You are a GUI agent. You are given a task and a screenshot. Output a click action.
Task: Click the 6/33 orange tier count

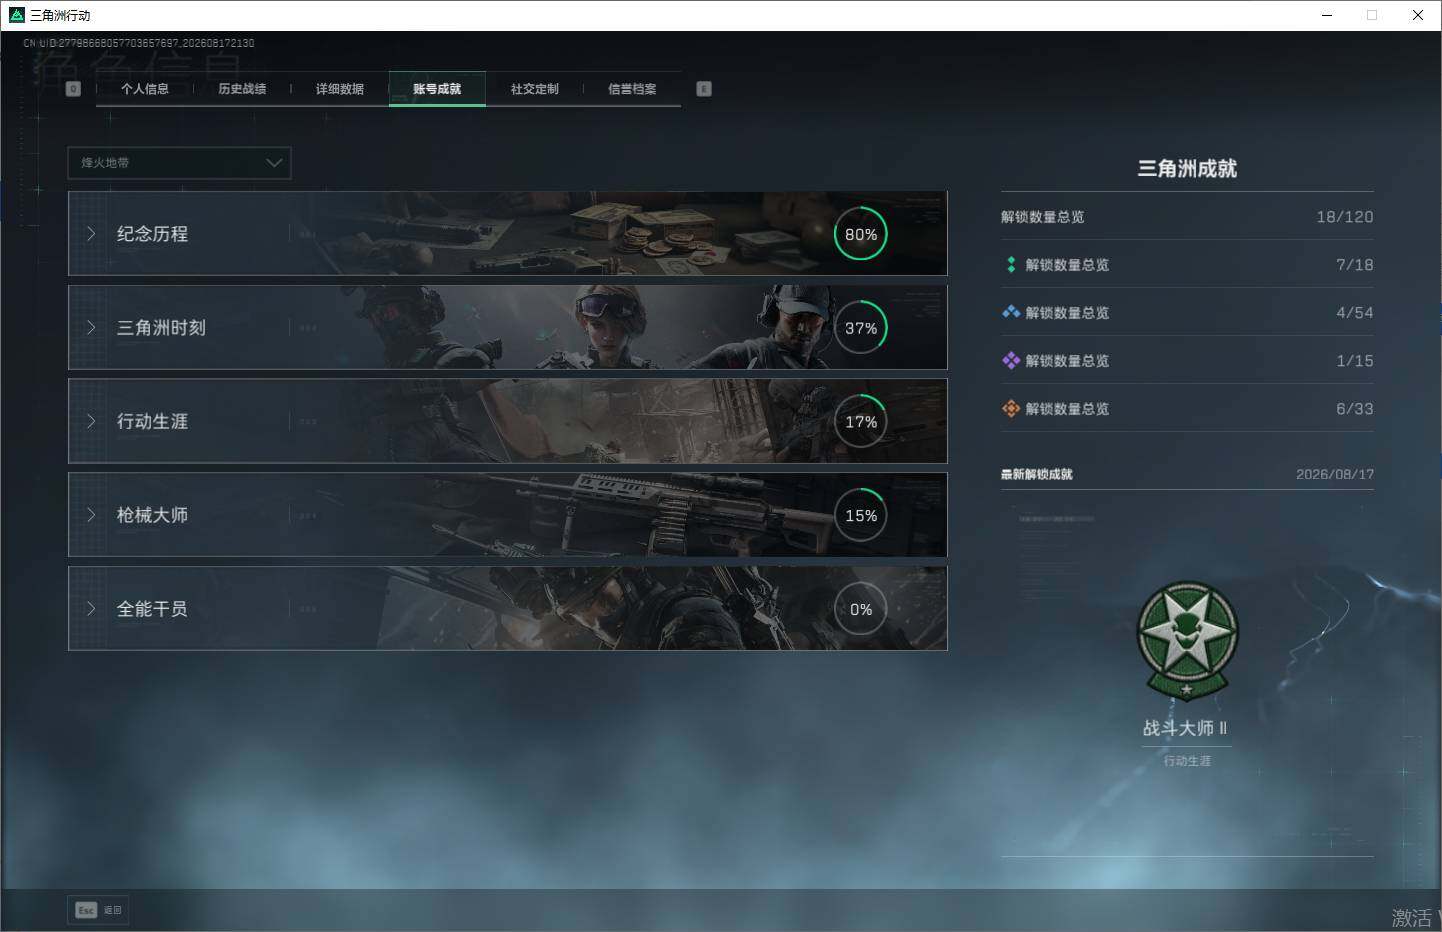1354,409
